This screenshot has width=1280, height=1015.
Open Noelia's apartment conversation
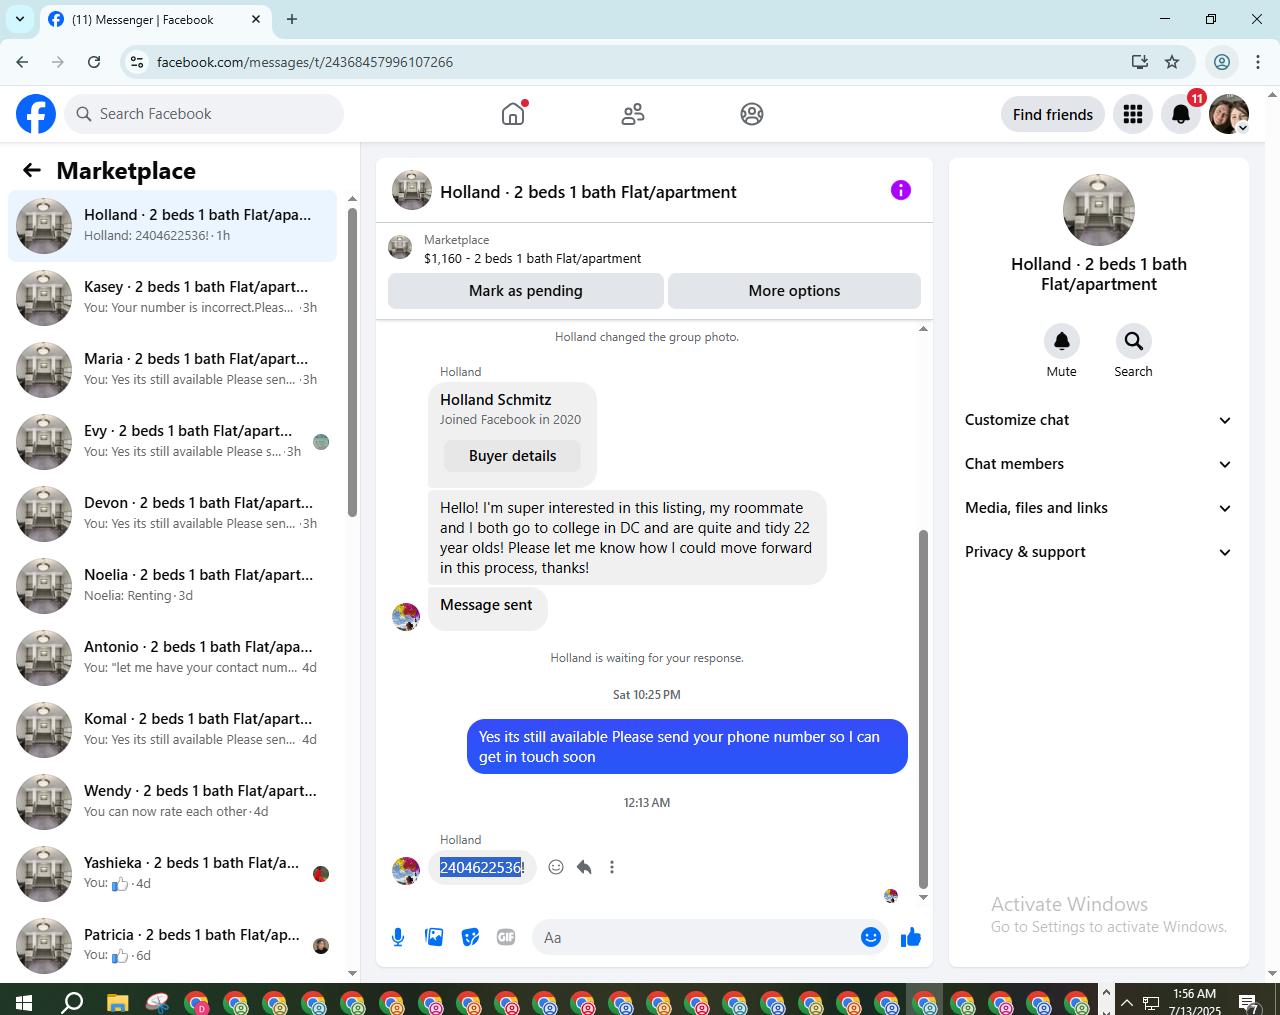click(173, 586)
